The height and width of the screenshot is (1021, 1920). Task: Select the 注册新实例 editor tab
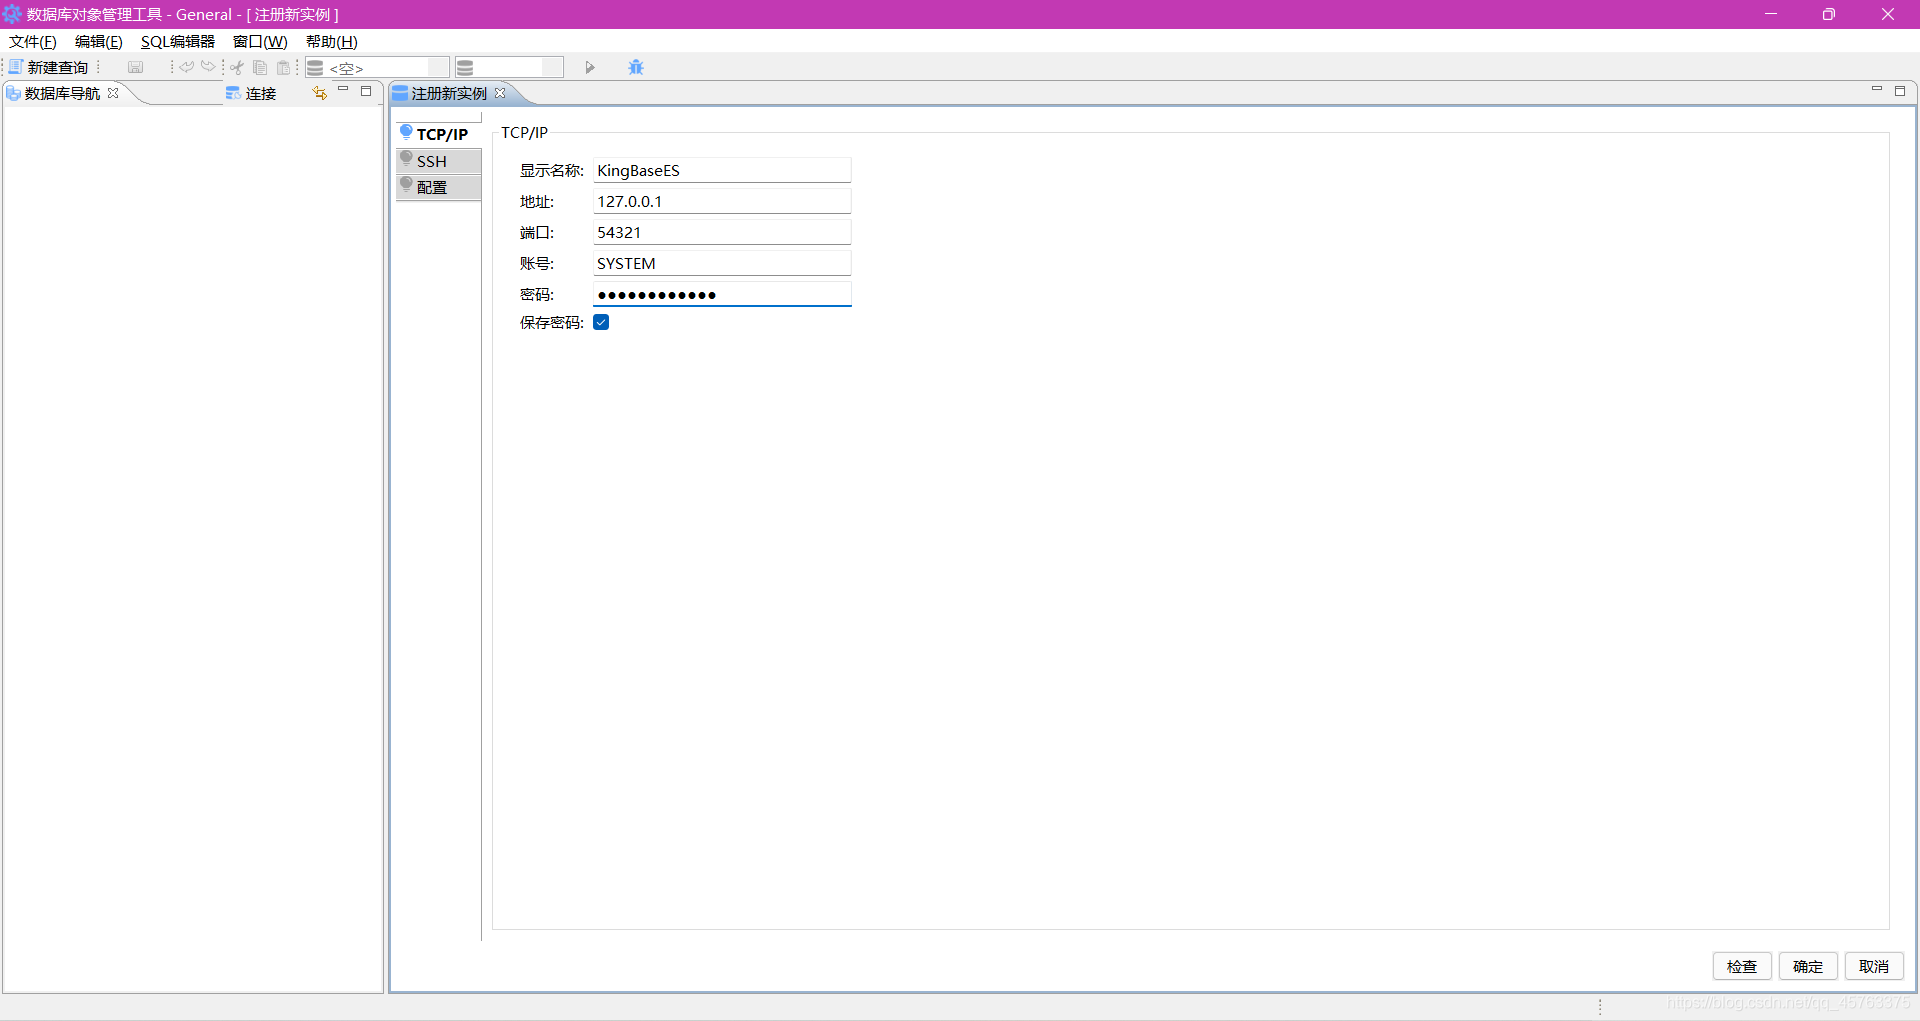[449, 93]
